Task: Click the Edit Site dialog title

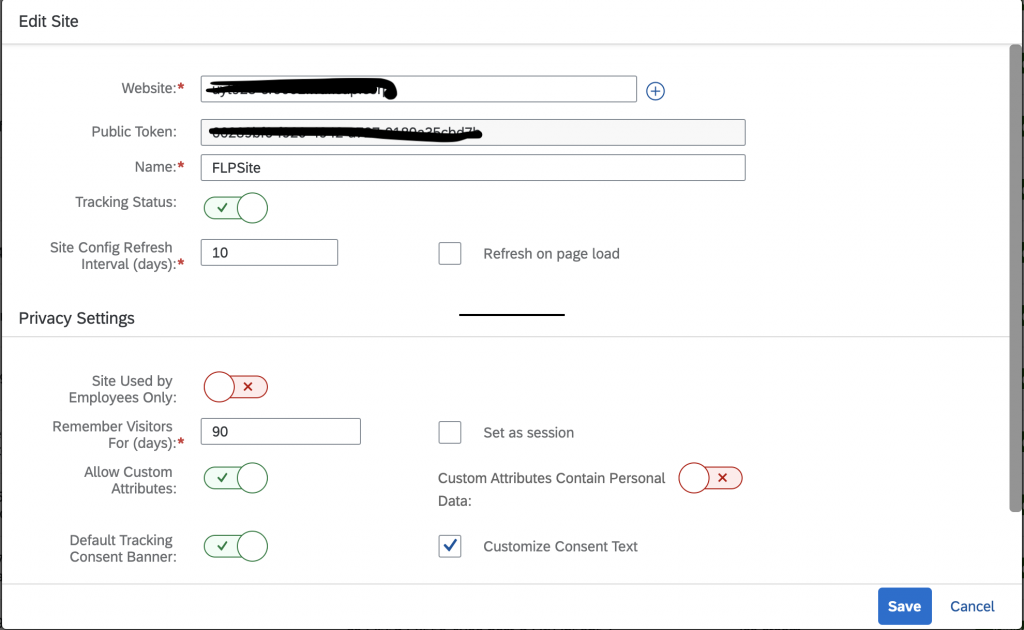Action: click(x=48, y=22)
